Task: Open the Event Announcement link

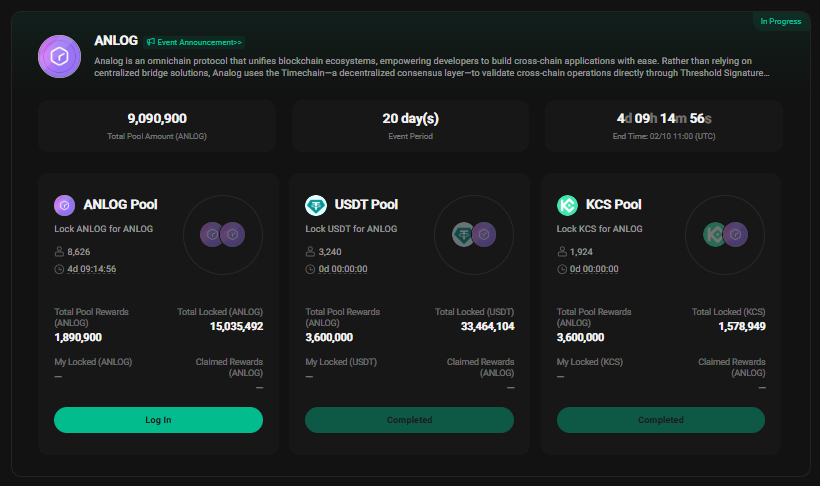Action: pos(195,42)
